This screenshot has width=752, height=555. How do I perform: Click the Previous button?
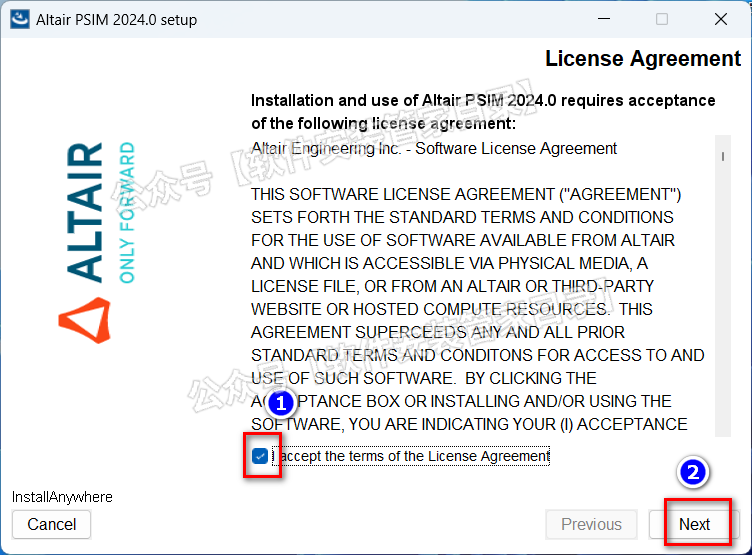pos(591,524)
